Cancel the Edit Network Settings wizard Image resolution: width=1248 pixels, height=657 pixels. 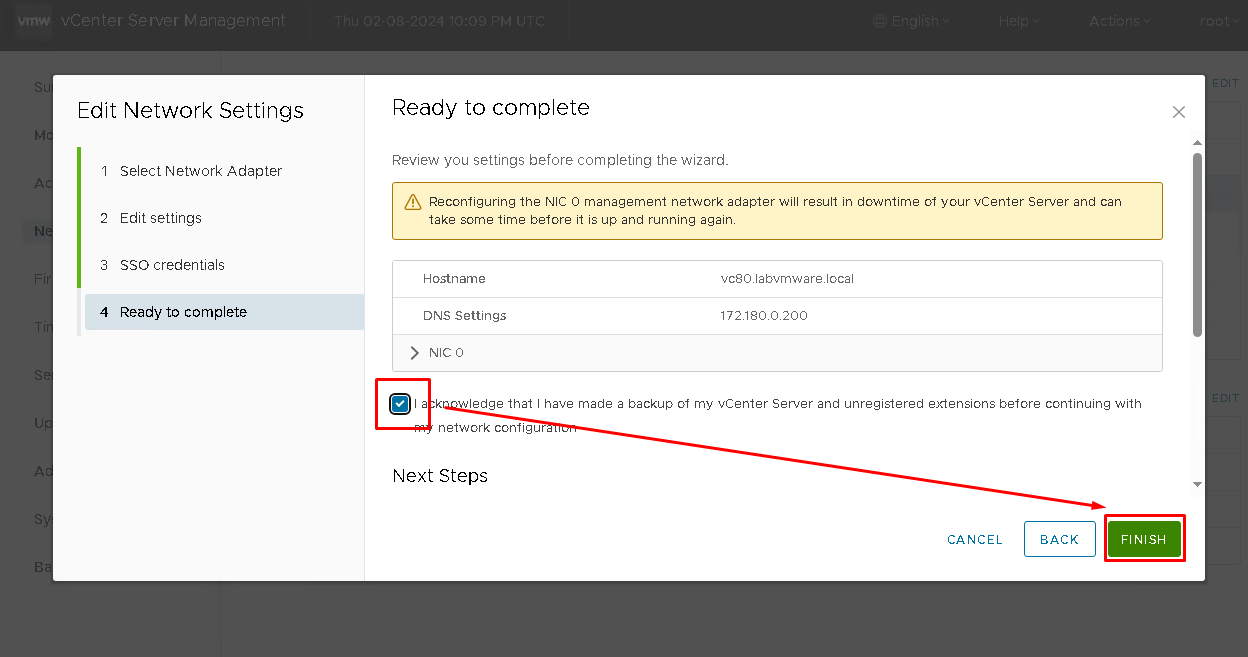pyautogui.click(x=975, y=540)
